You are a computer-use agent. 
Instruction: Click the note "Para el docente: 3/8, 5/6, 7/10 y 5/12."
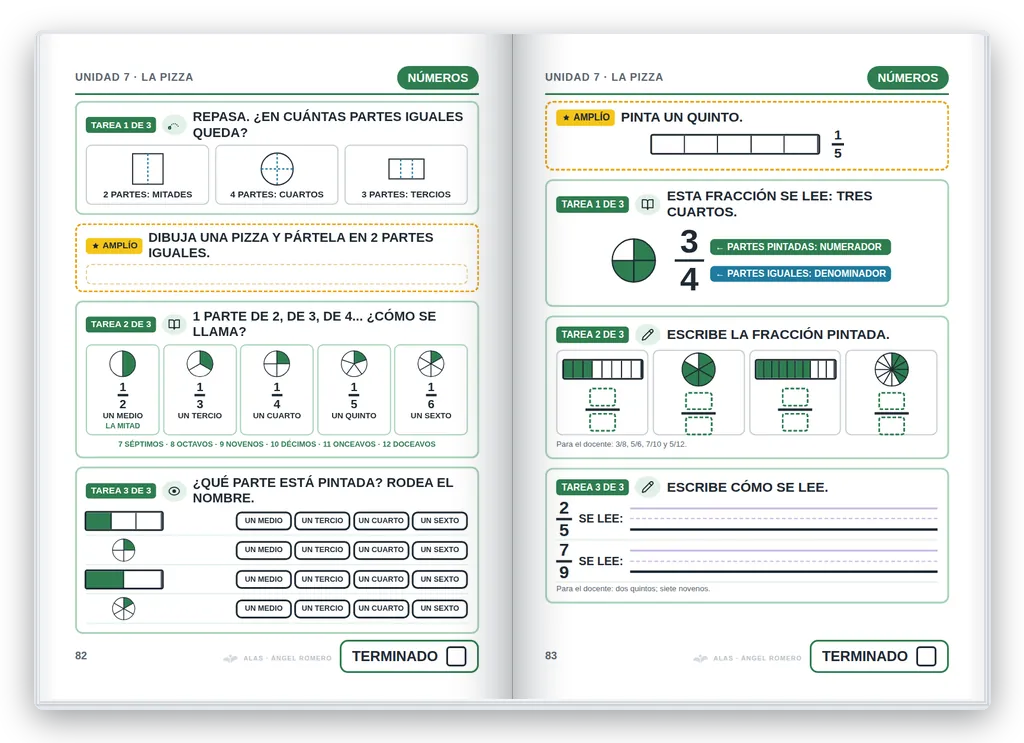click(621, 444)
